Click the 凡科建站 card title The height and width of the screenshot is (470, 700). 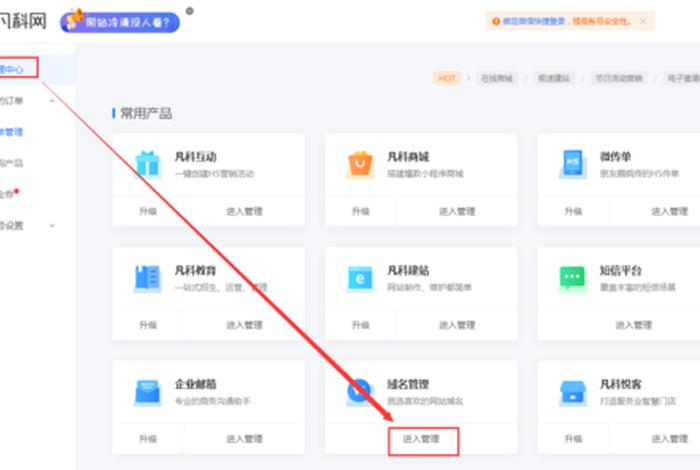[408, 270]
